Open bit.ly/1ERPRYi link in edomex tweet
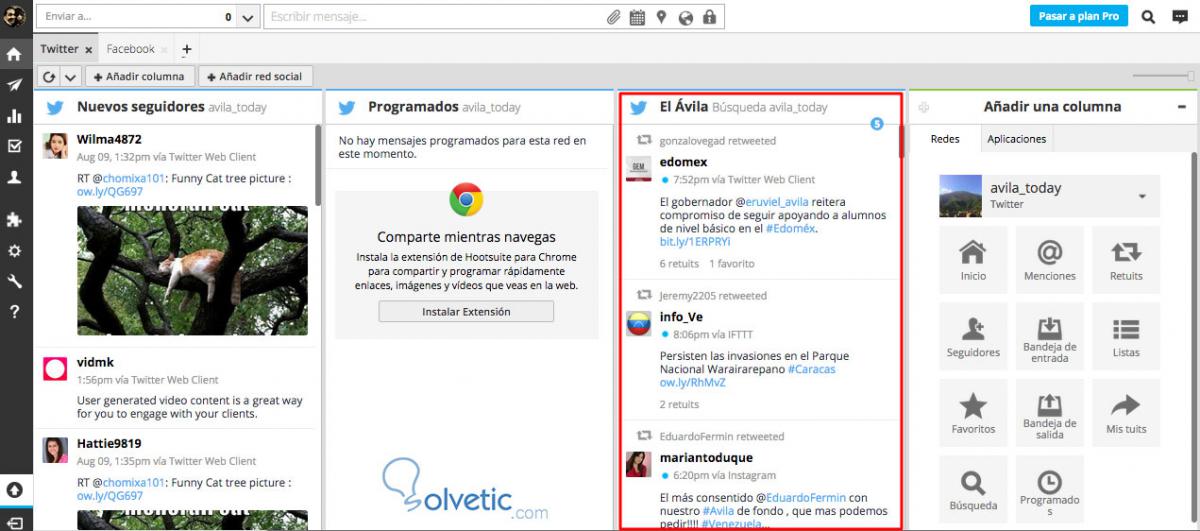1200x531 pixels. point(695,242)
